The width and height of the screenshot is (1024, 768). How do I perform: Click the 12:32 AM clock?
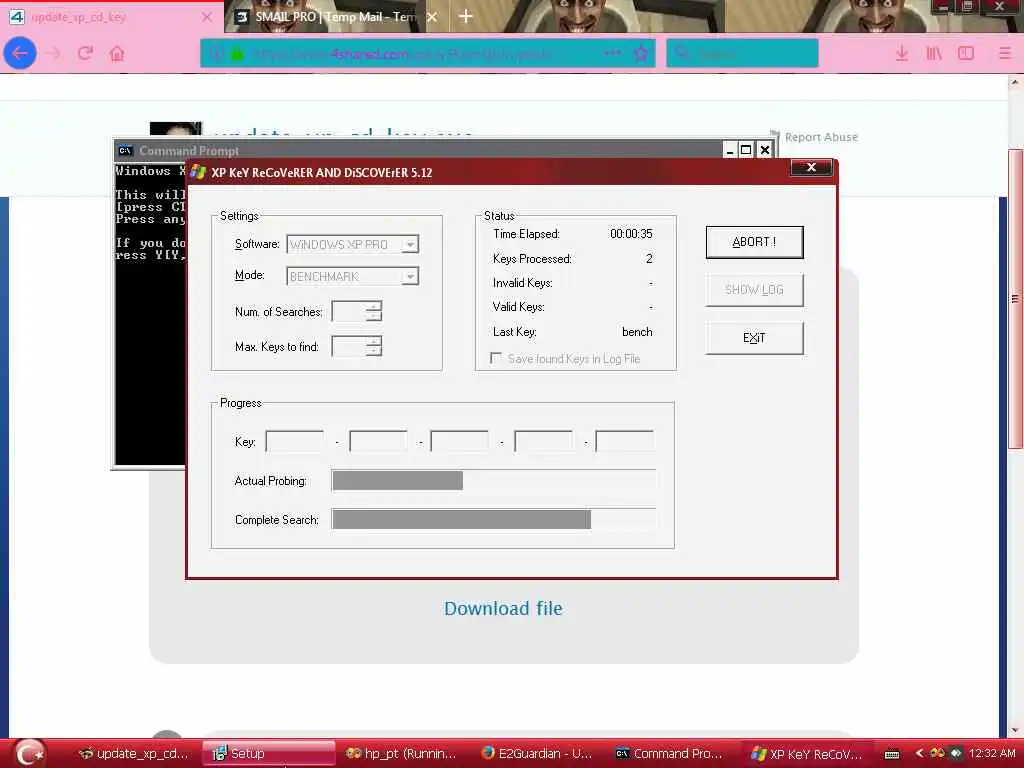[992, 753]
